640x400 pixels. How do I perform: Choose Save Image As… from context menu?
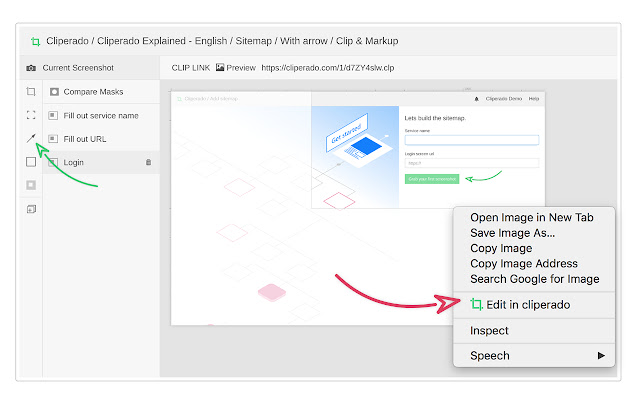pyautogui.click(x=513, y=233)
